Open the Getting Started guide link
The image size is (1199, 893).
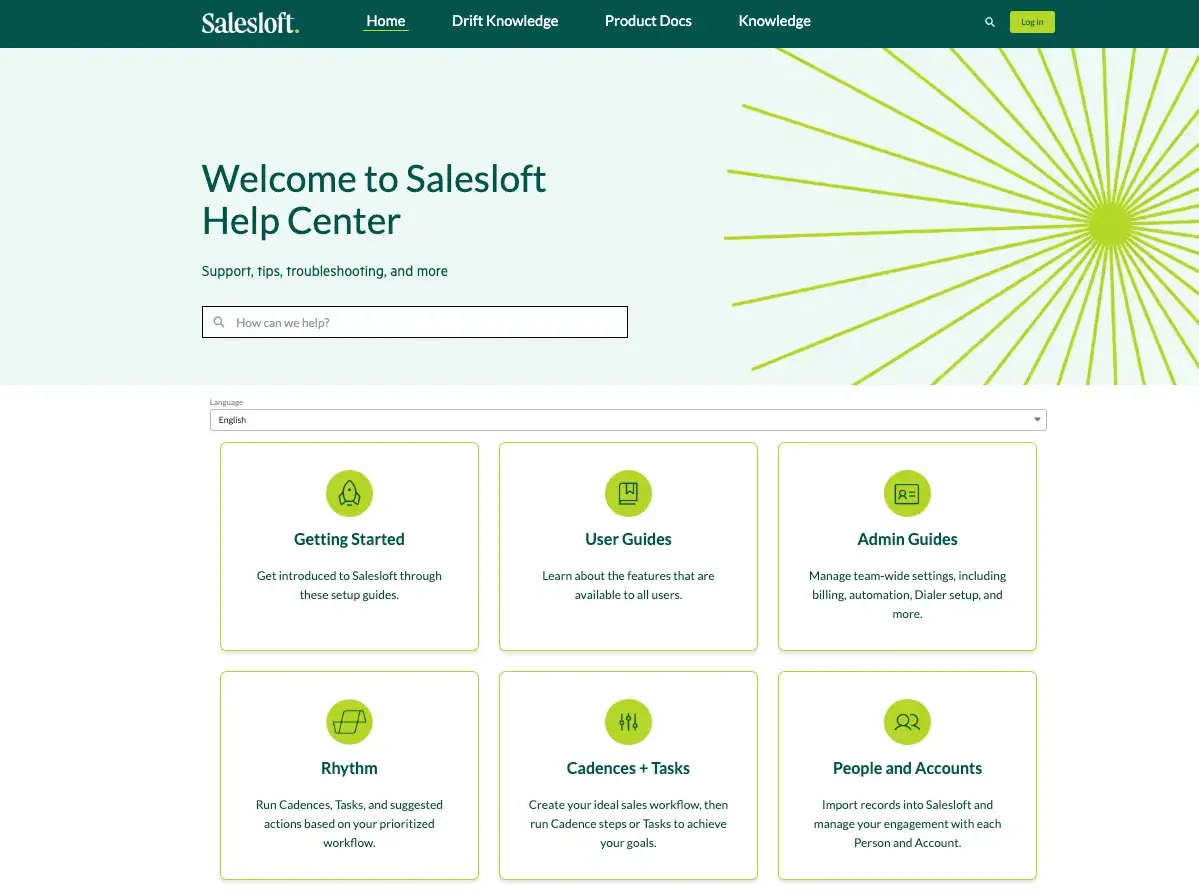(349, 539)
